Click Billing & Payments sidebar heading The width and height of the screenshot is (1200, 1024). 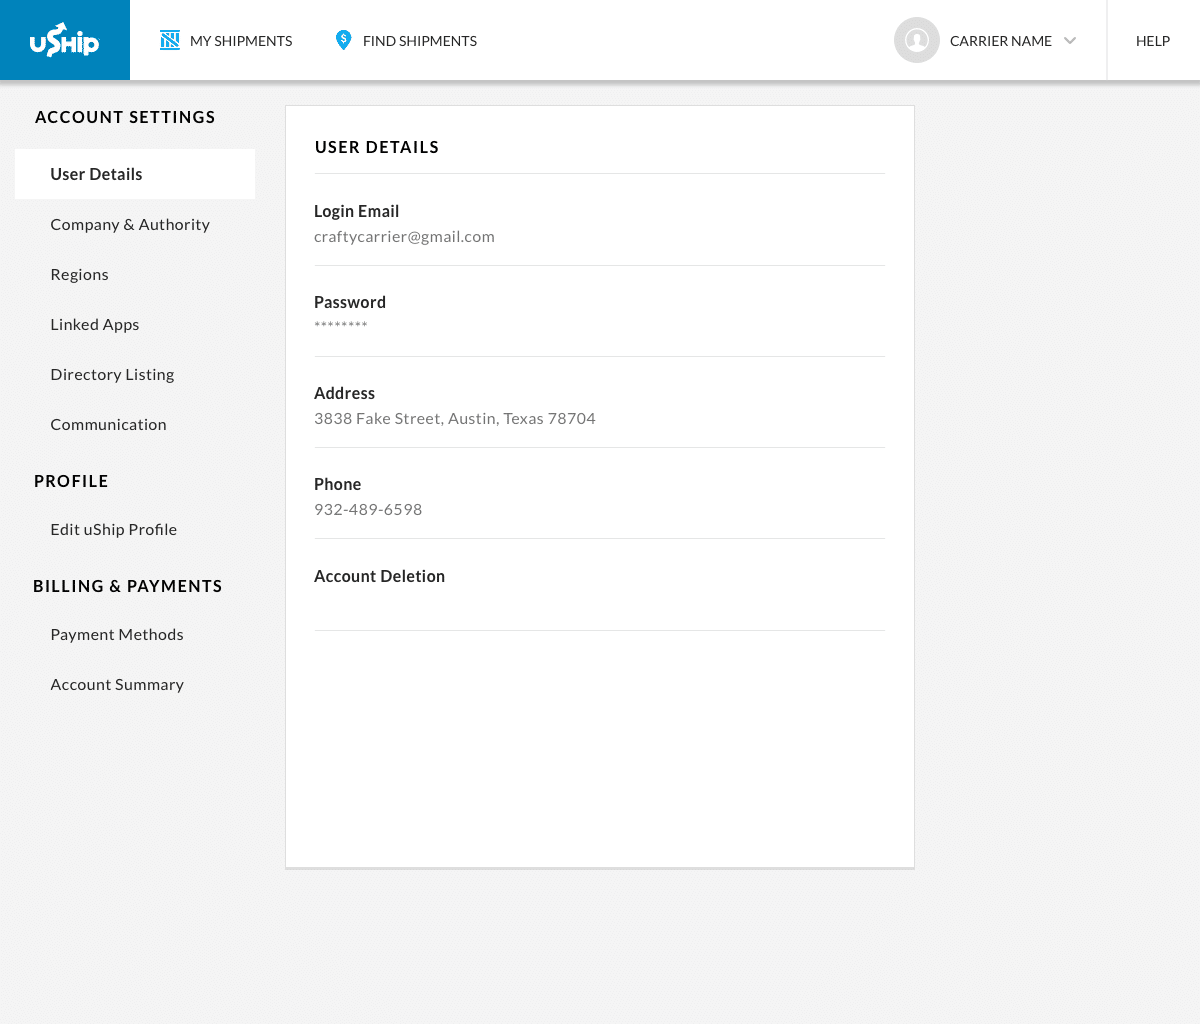(128, 586)
